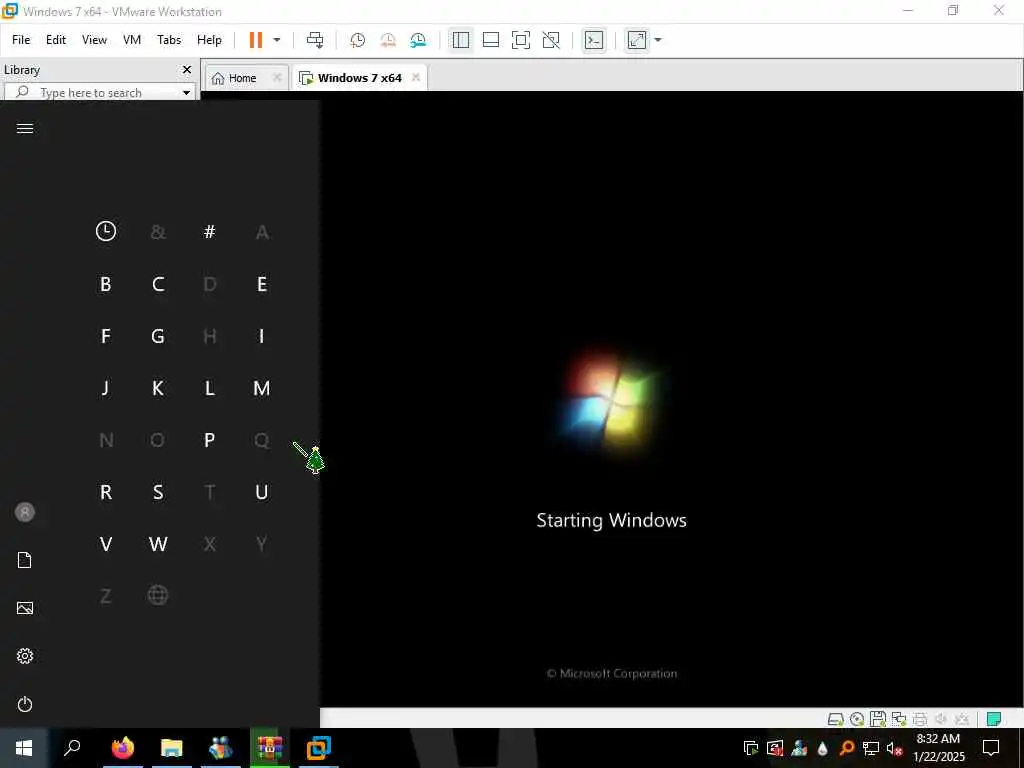
Task: Open the File menu
Action: point(21,40)
